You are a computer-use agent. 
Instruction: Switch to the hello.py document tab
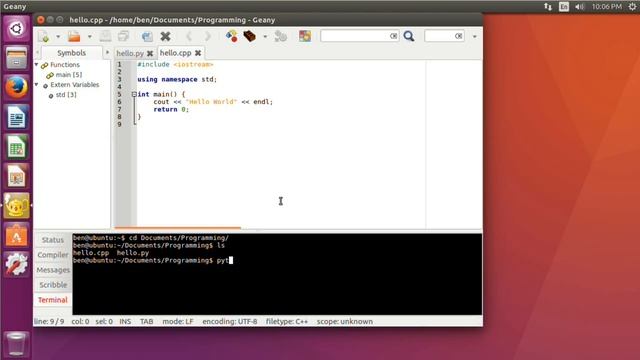coord(130,53)
